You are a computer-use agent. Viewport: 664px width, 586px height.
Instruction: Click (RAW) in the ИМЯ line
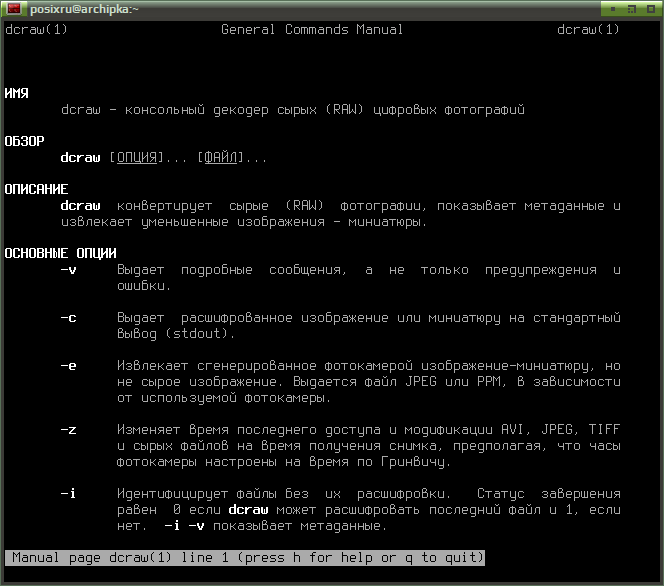344,110
